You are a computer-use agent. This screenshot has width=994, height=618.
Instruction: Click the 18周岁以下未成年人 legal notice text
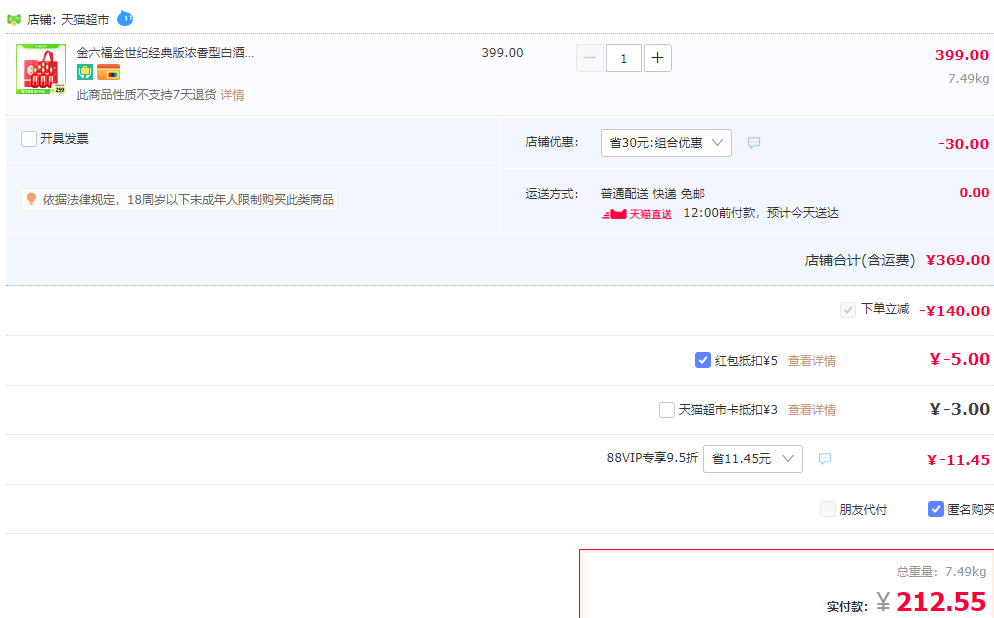188,200
